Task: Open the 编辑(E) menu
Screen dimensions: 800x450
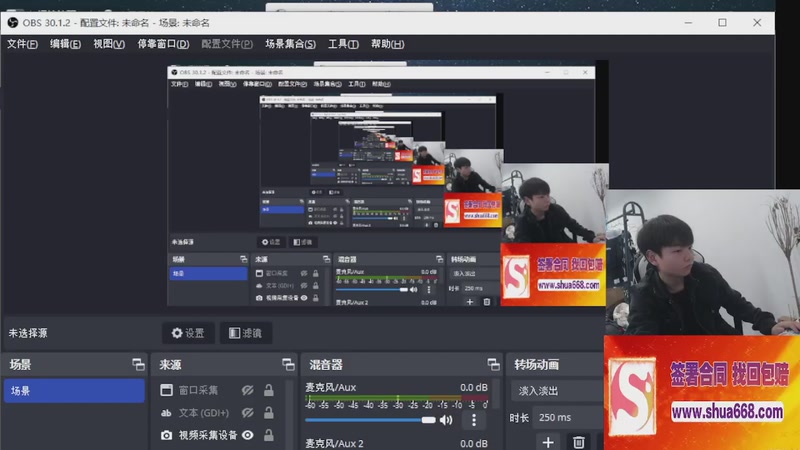Action: (x=65, y=44)
